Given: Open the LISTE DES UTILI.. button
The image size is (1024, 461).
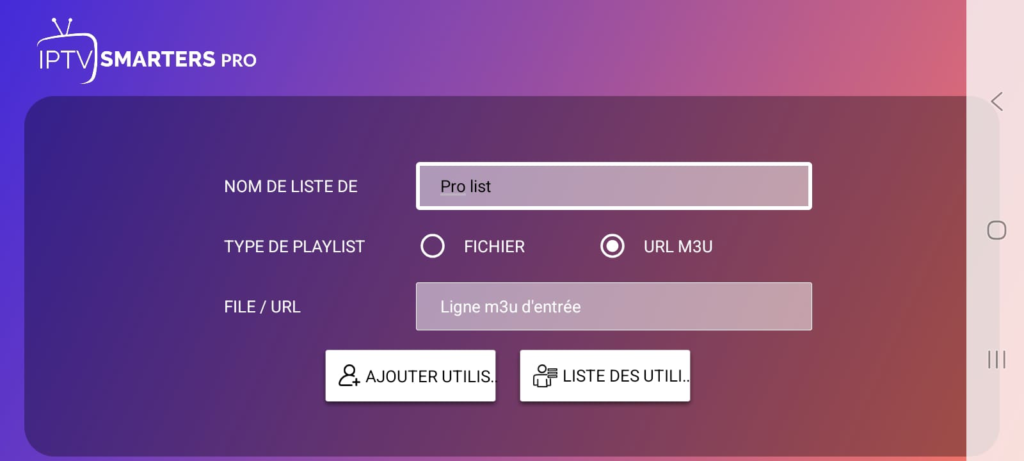Looking at the screenshot, I should tap(605, 375).
